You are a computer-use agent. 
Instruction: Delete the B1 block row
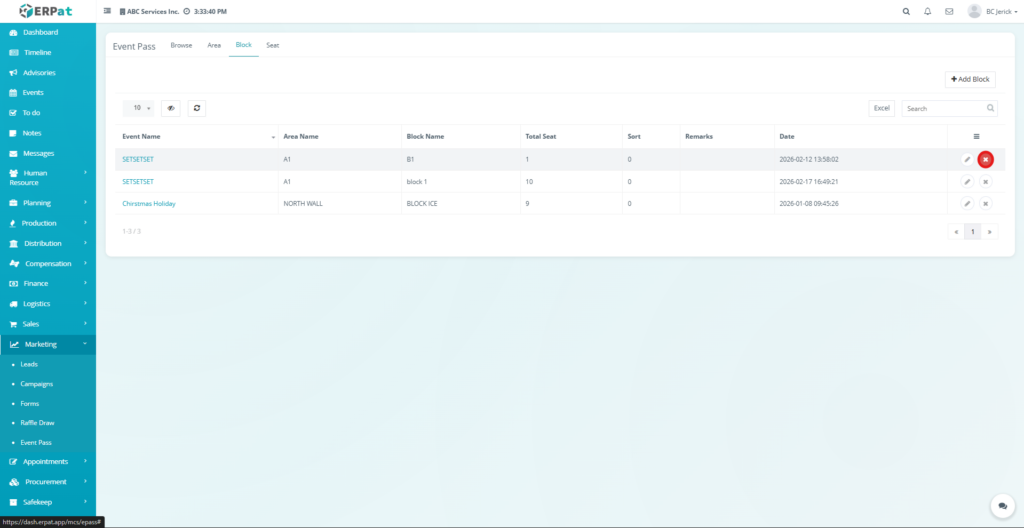click(x=985, y=159)
